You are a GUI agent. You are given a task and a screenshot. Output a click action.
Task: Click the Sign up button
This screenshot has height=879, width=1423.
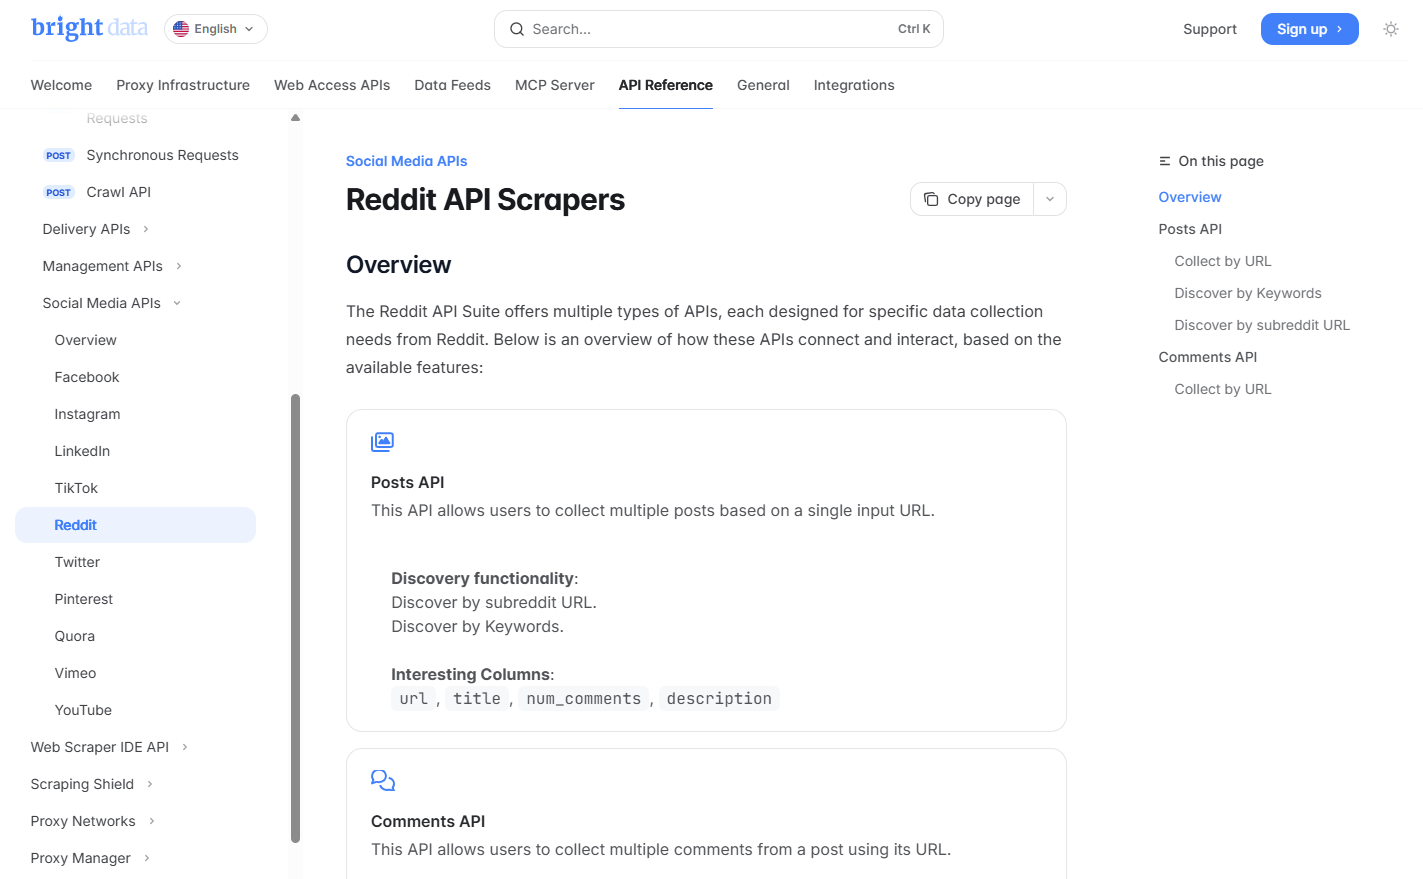click(1309, 29)
